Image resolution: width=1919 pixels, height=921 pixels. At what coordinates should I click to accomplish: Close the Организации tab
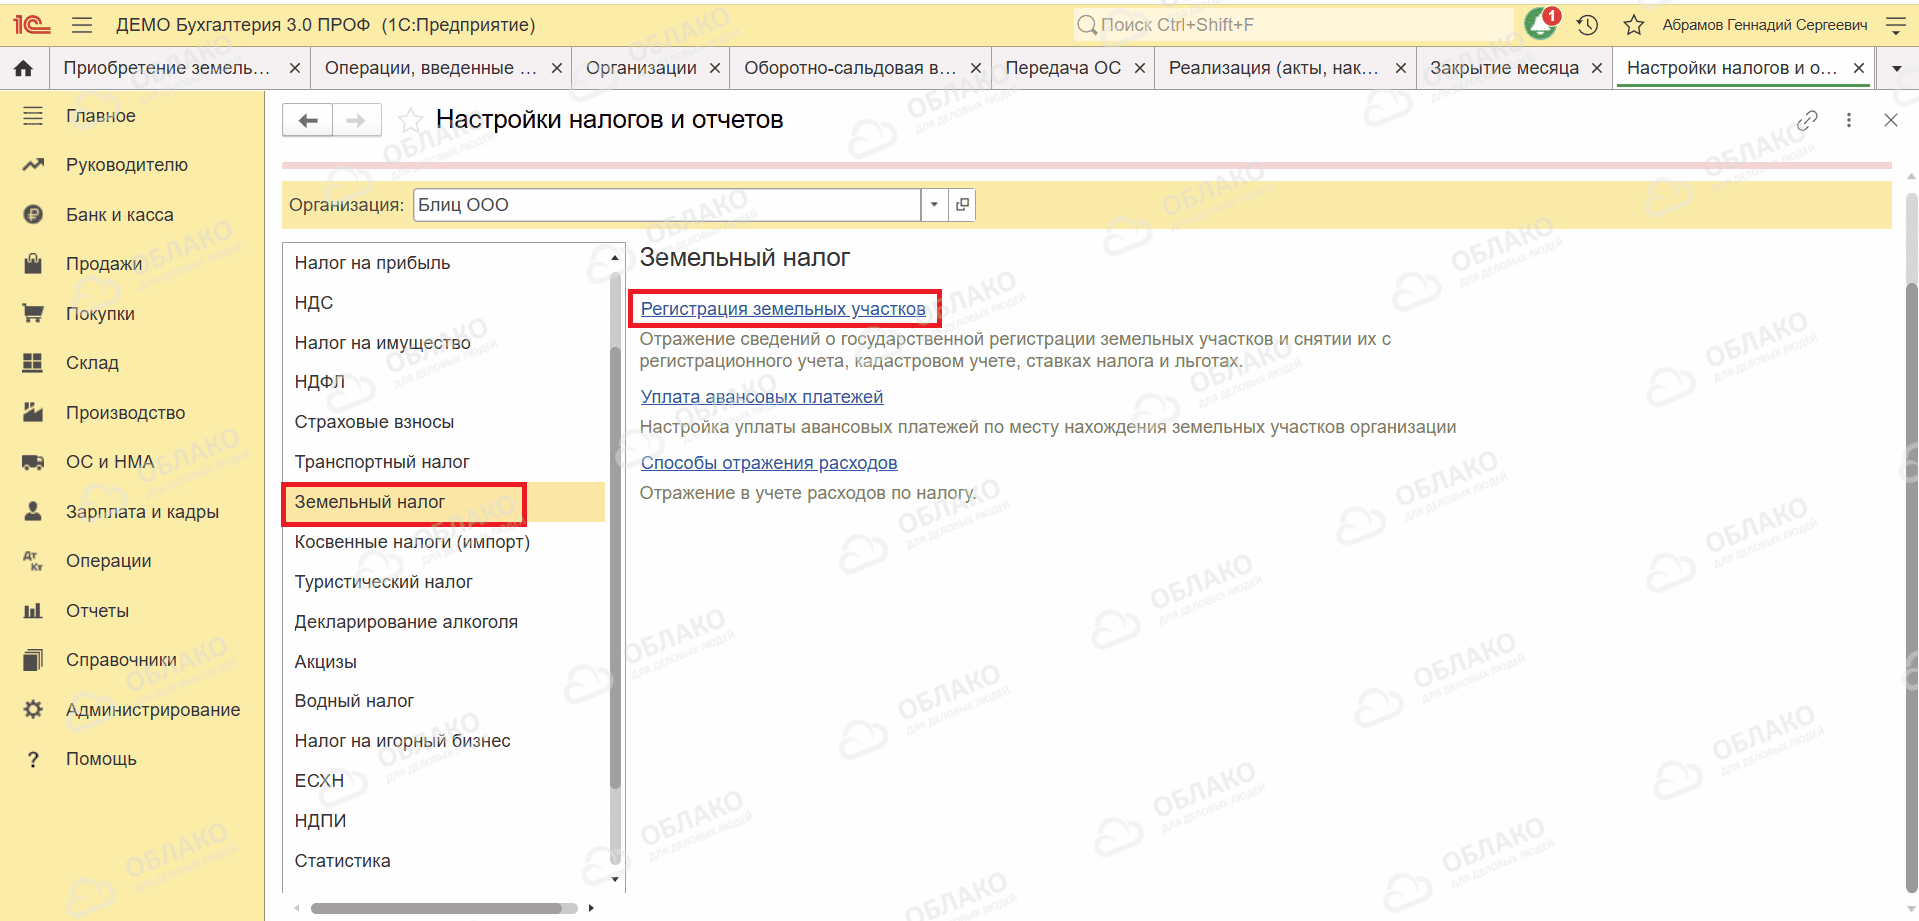pyautogui.click(x=715, y=68)
